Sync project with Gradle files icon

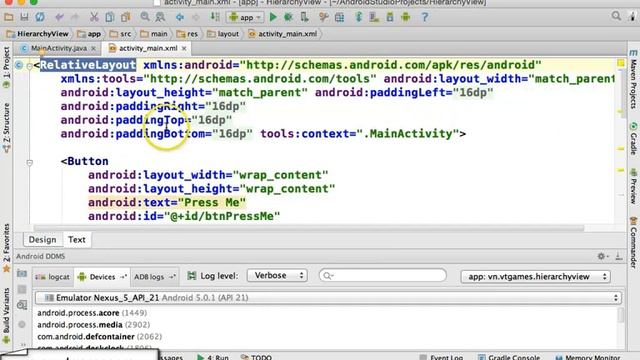(359, 17)
